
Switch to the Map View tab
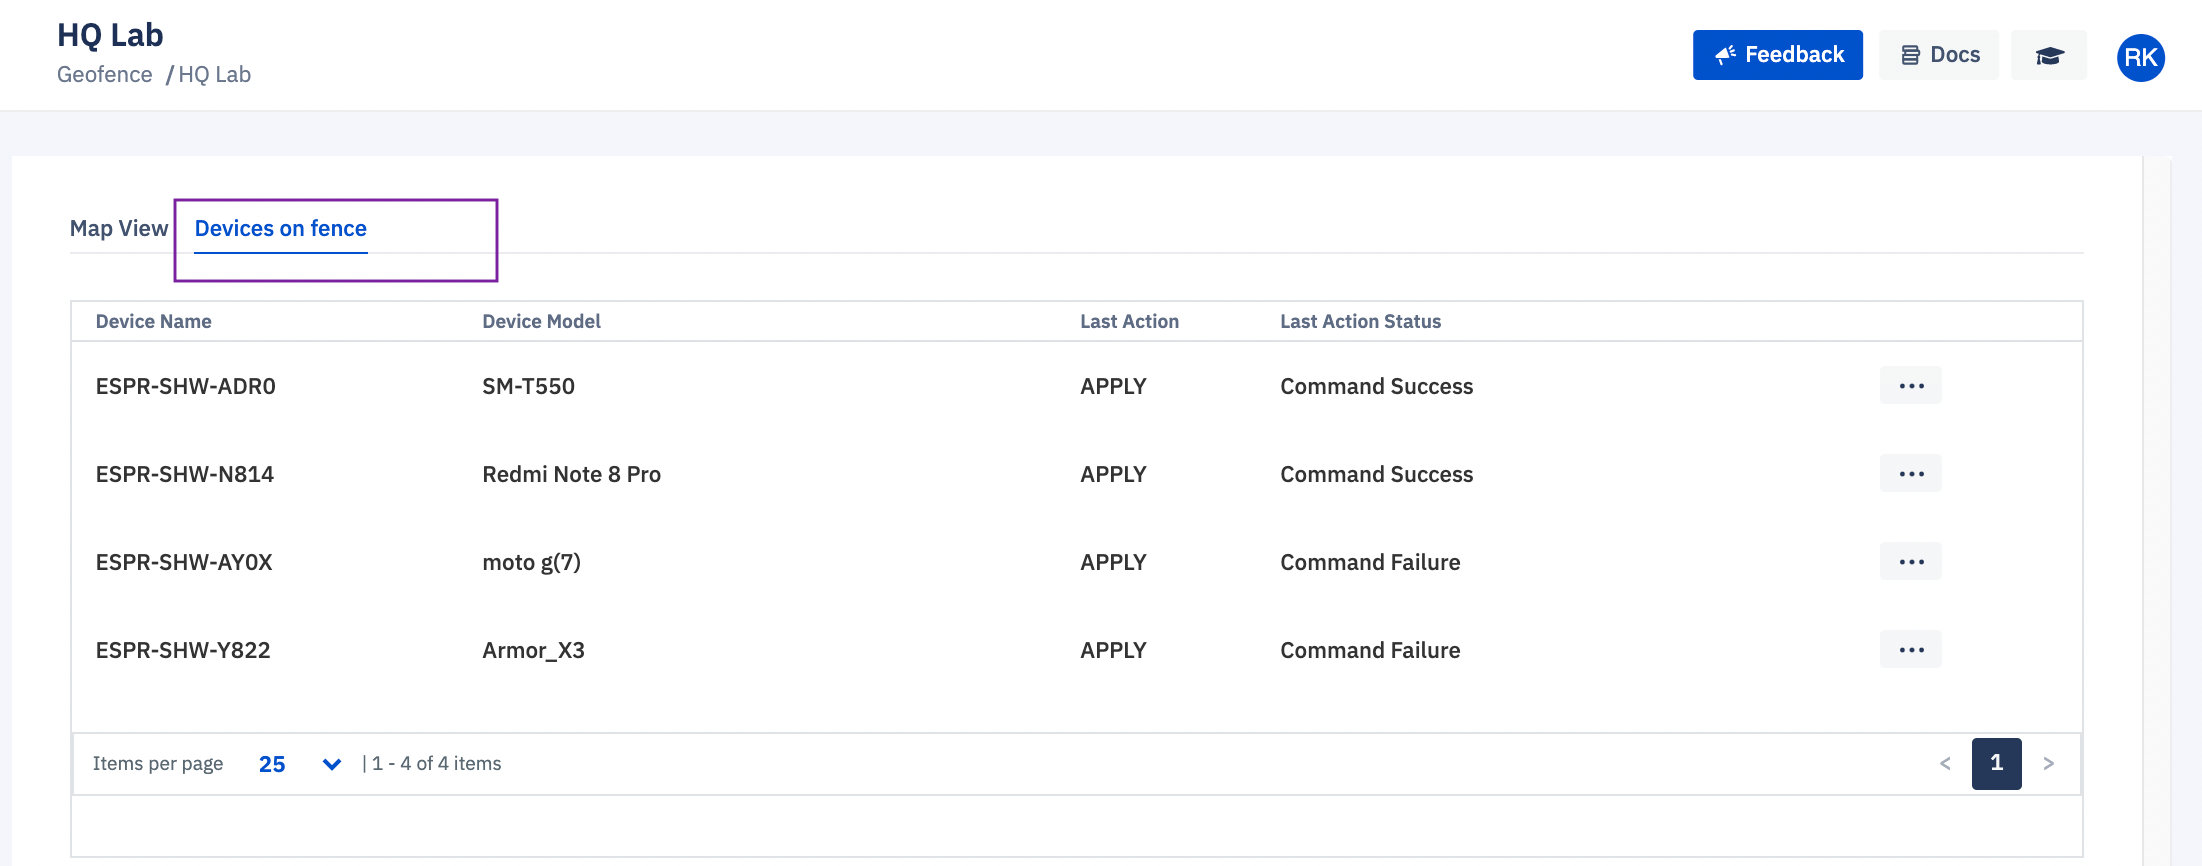119,229
